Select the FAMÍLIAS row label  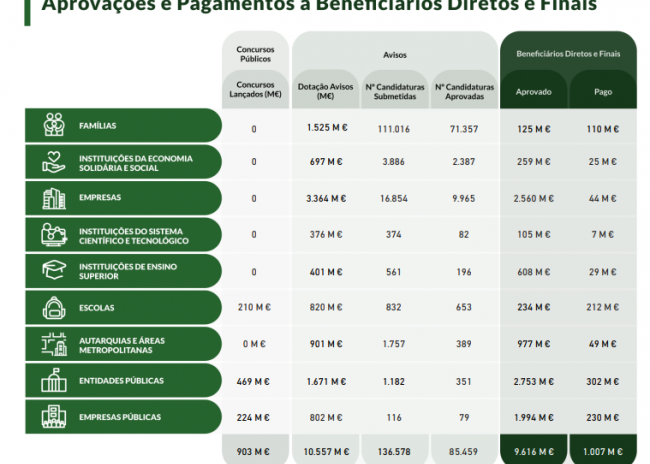pos(97,126)
